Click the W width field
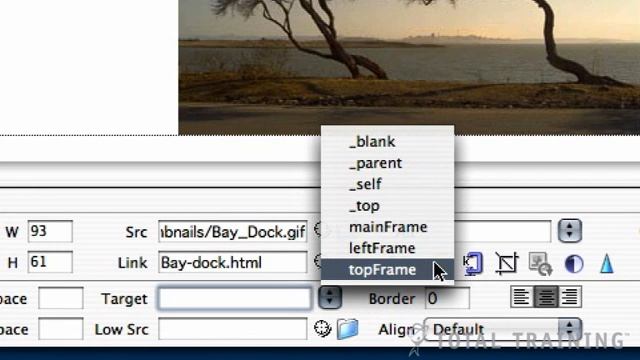The height and width of the screenshot is (360, 640). coord(50,231)
